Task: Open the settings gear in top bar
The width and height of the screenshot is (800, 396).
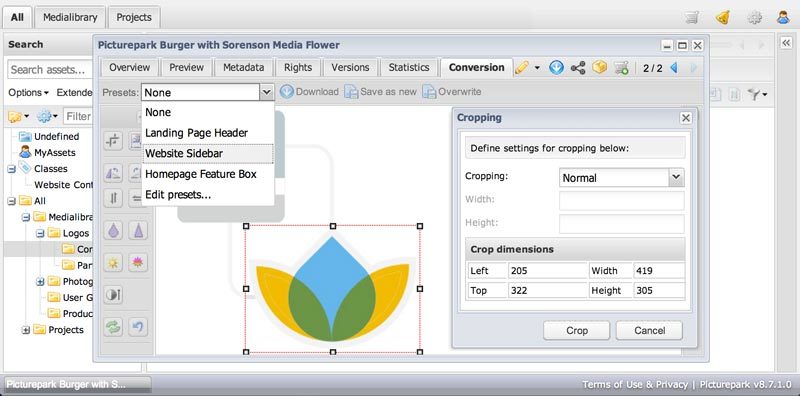Action: (754, 18)
